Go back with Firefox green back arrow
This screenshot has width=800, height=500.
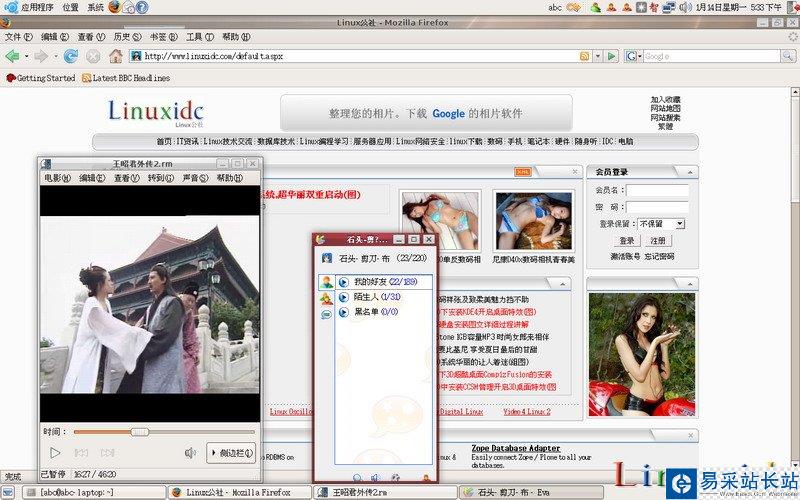12,56
